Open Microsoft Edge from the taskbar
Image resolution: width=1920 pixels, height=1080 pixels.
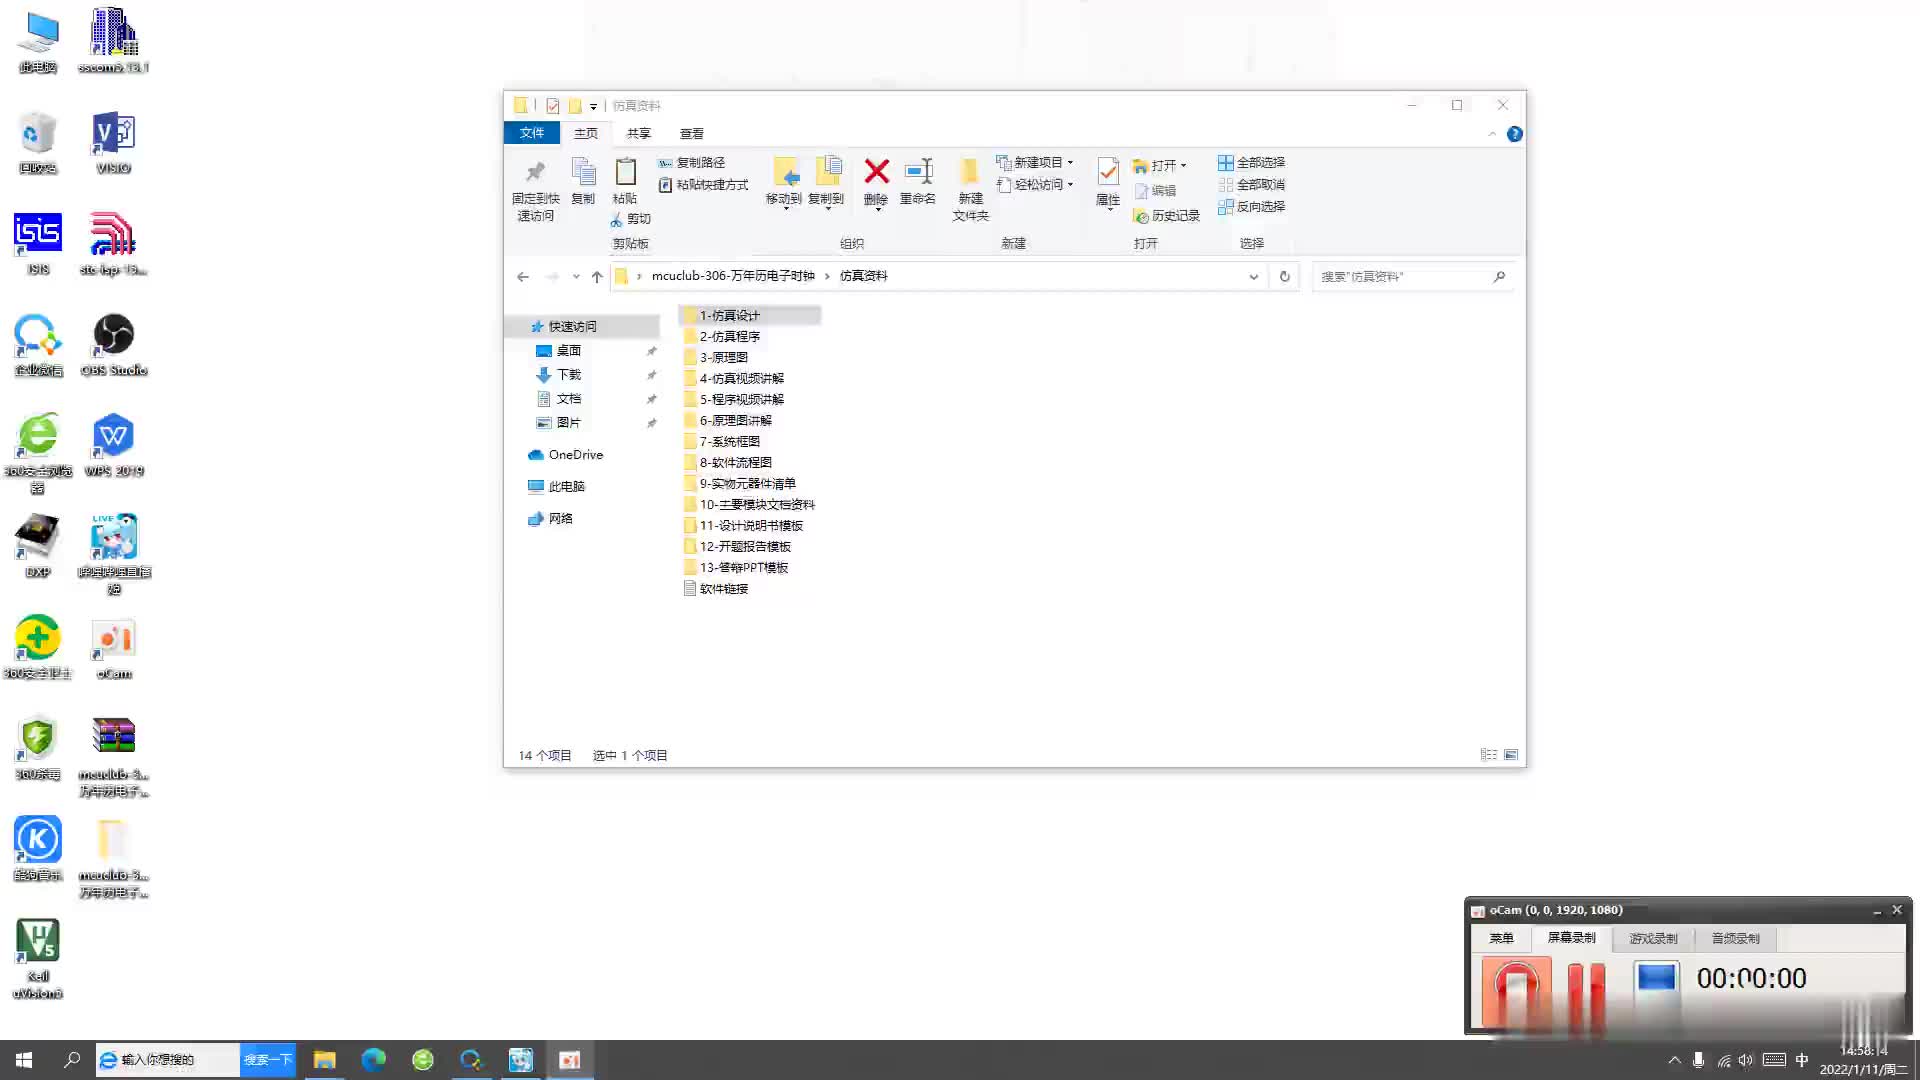(x=373, y=1060)
